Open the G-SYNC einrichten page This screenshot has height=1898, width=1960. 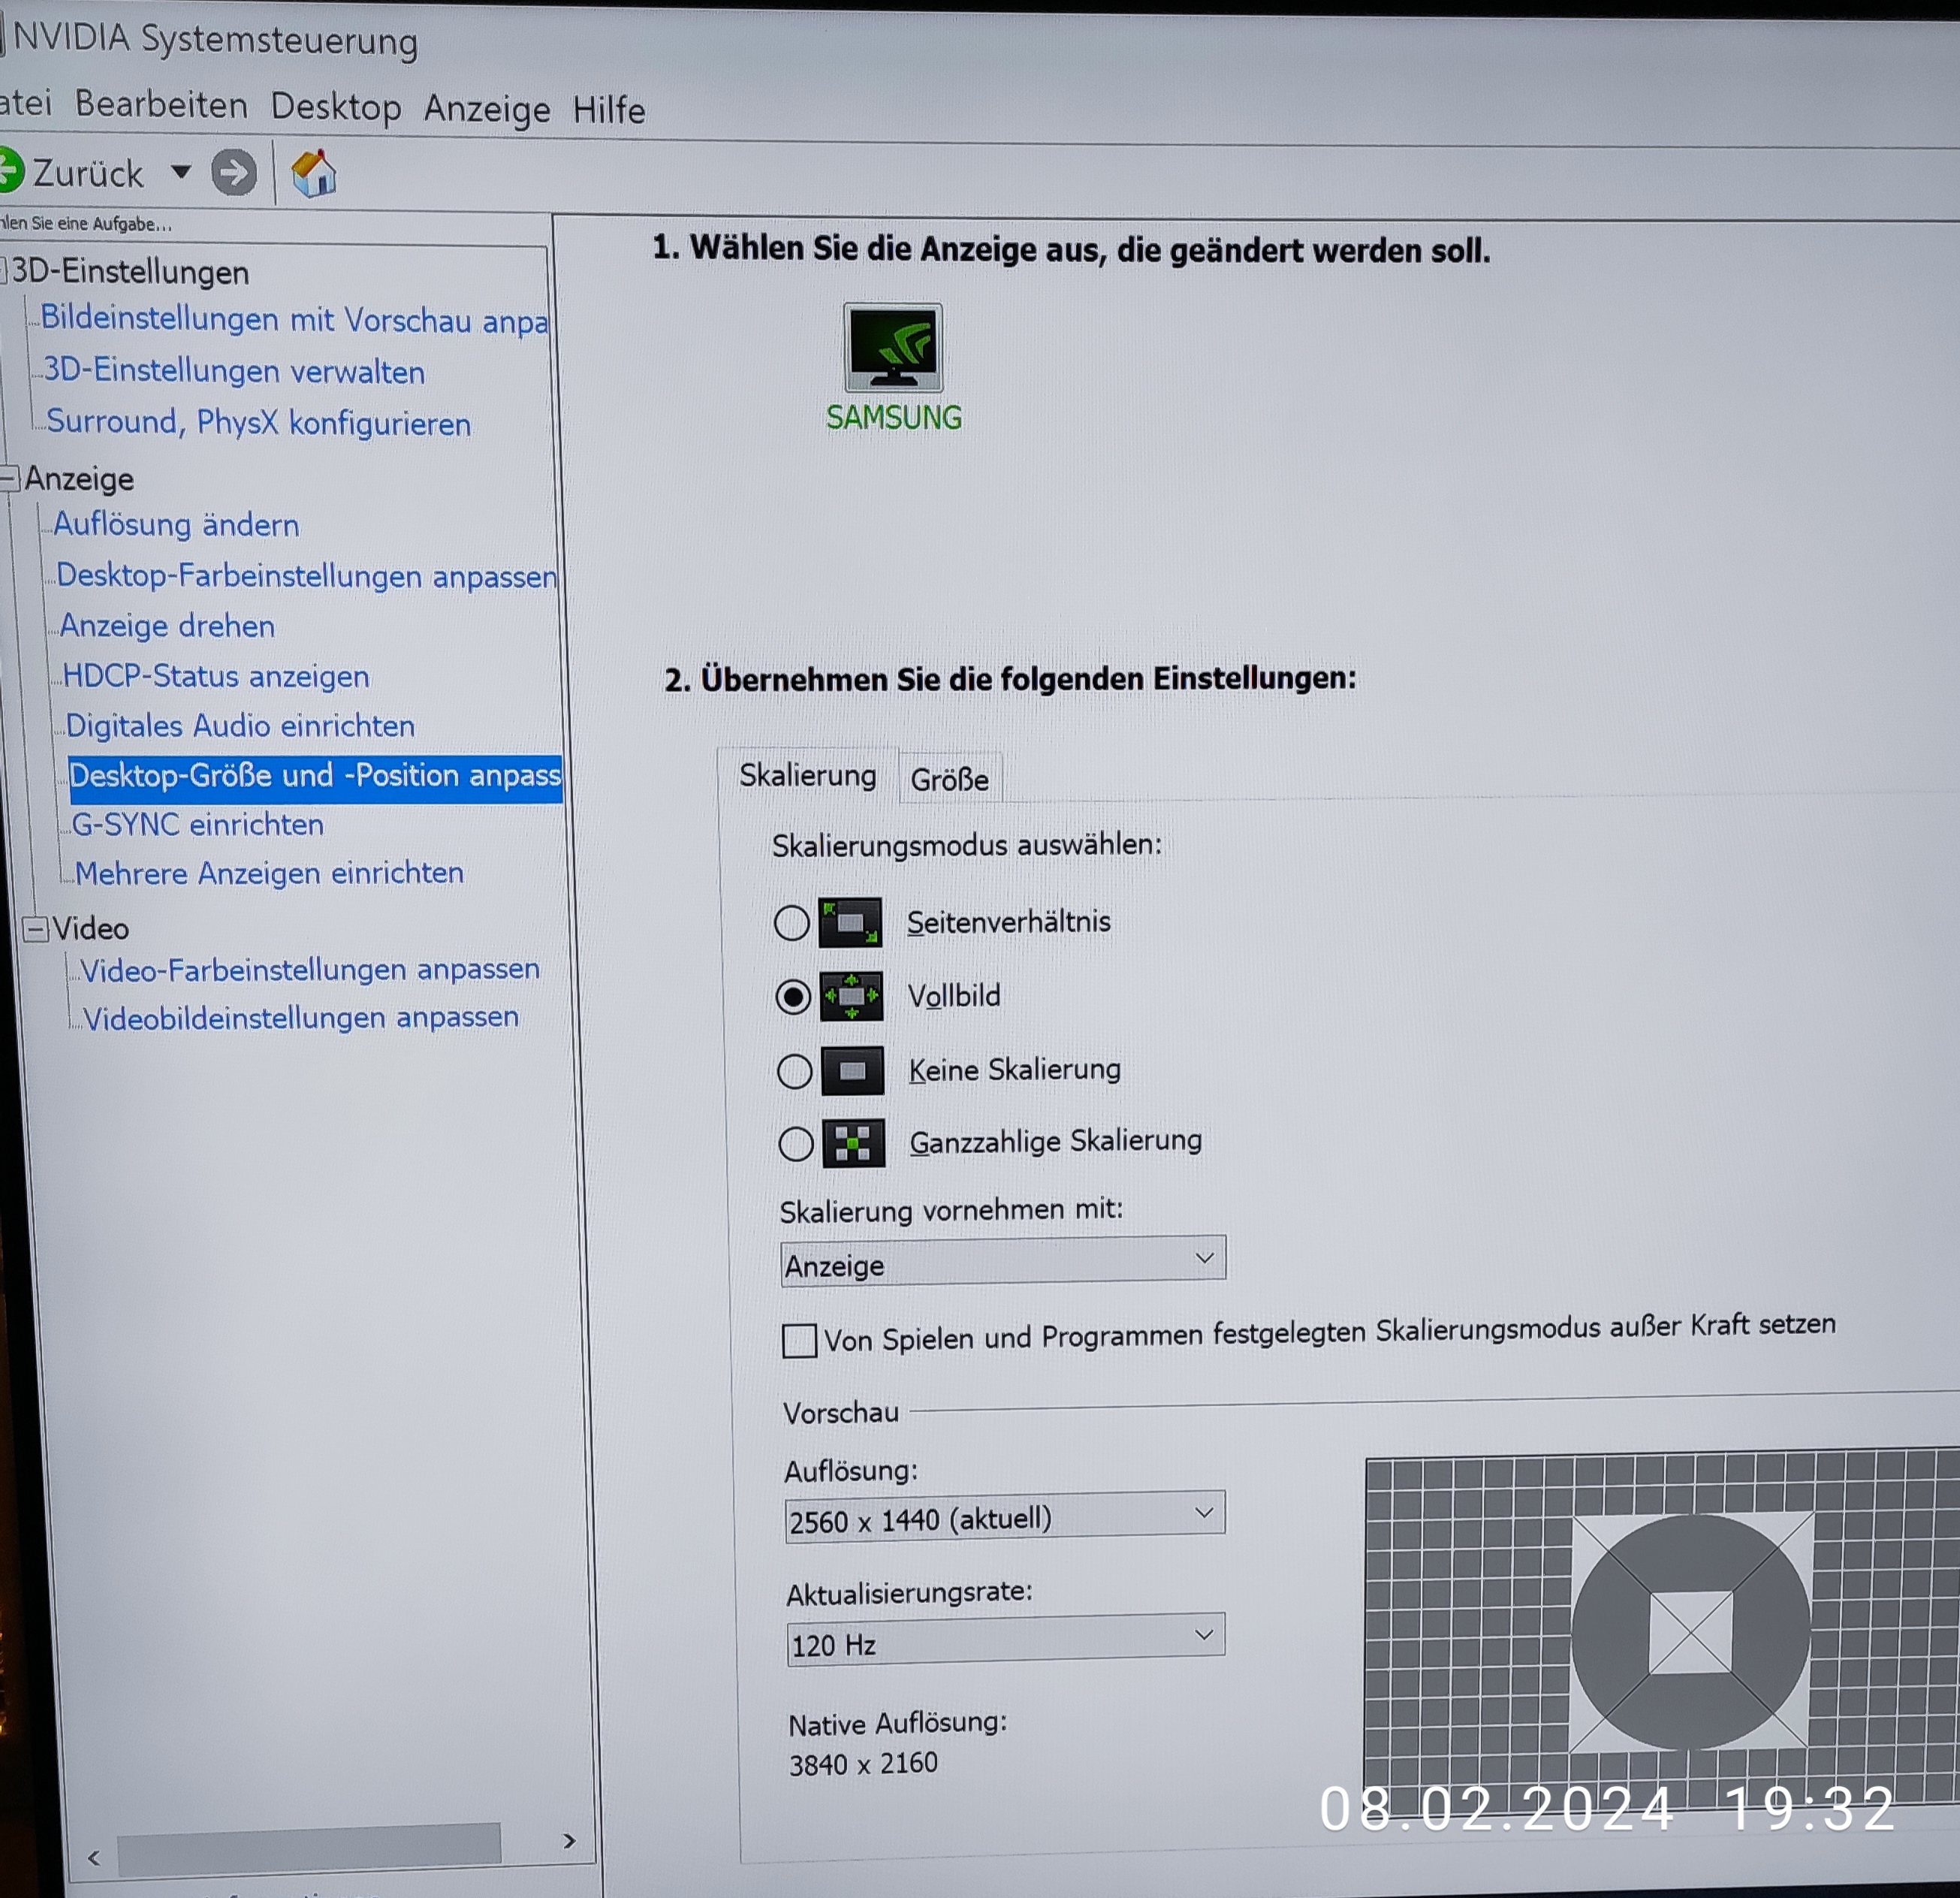pyautogui.click(x=198, y=825)
